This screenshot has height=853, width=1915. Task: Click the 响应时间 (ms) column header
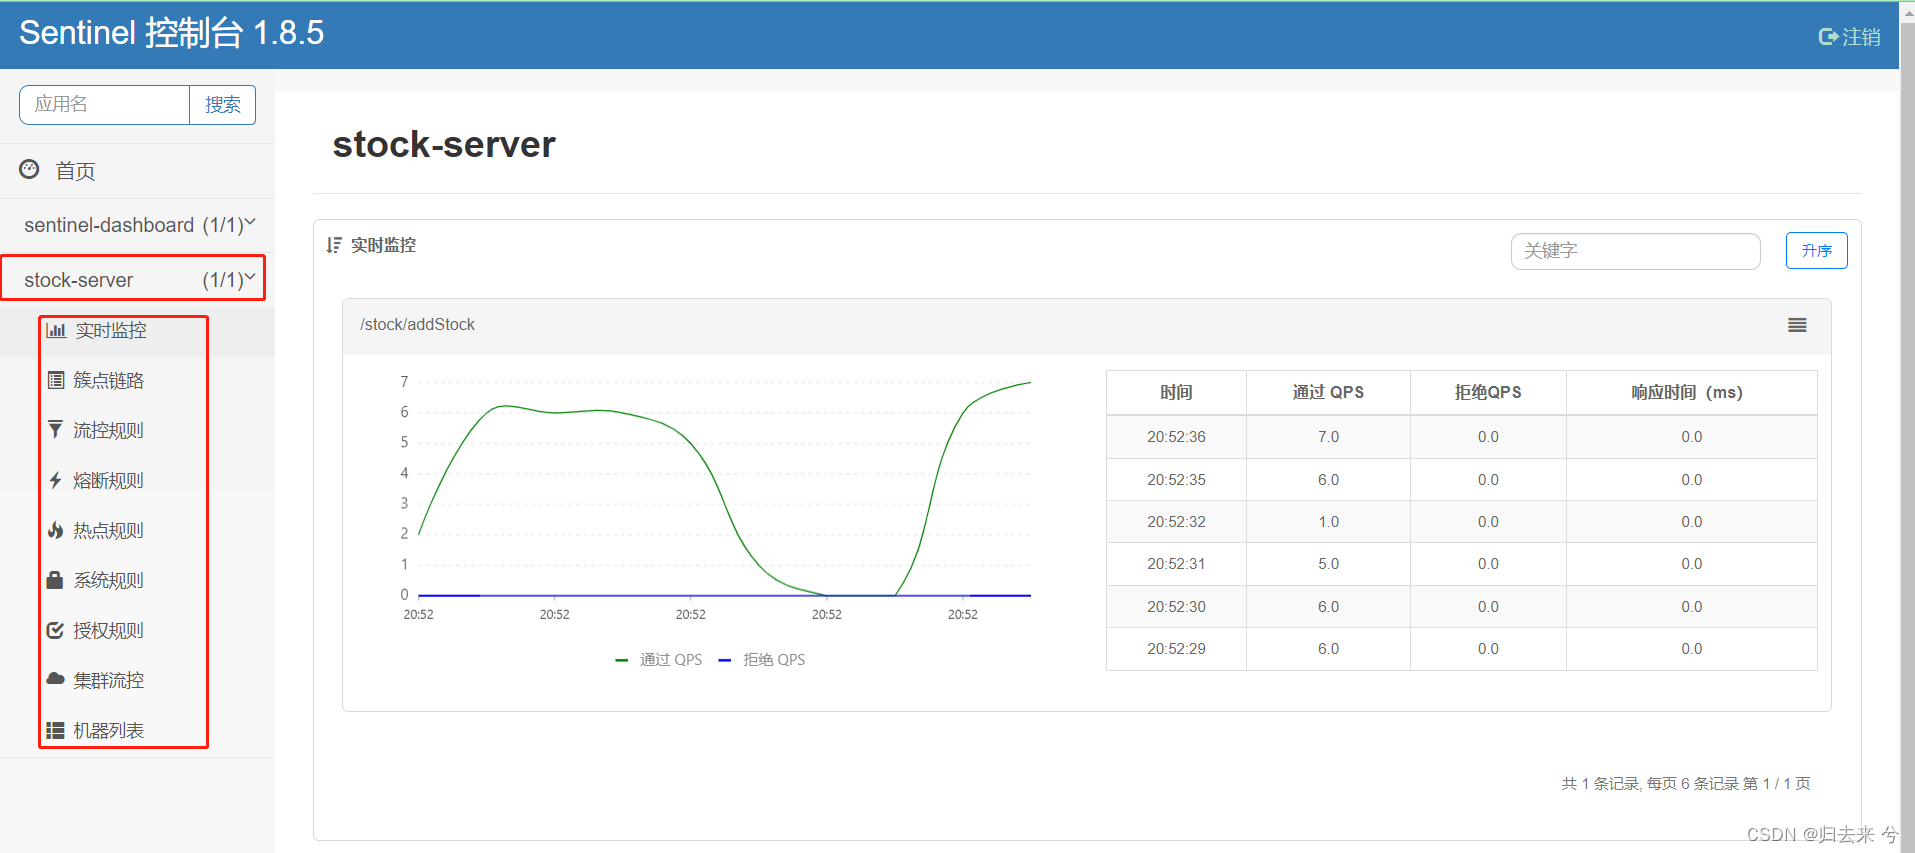click(1691, 393)
